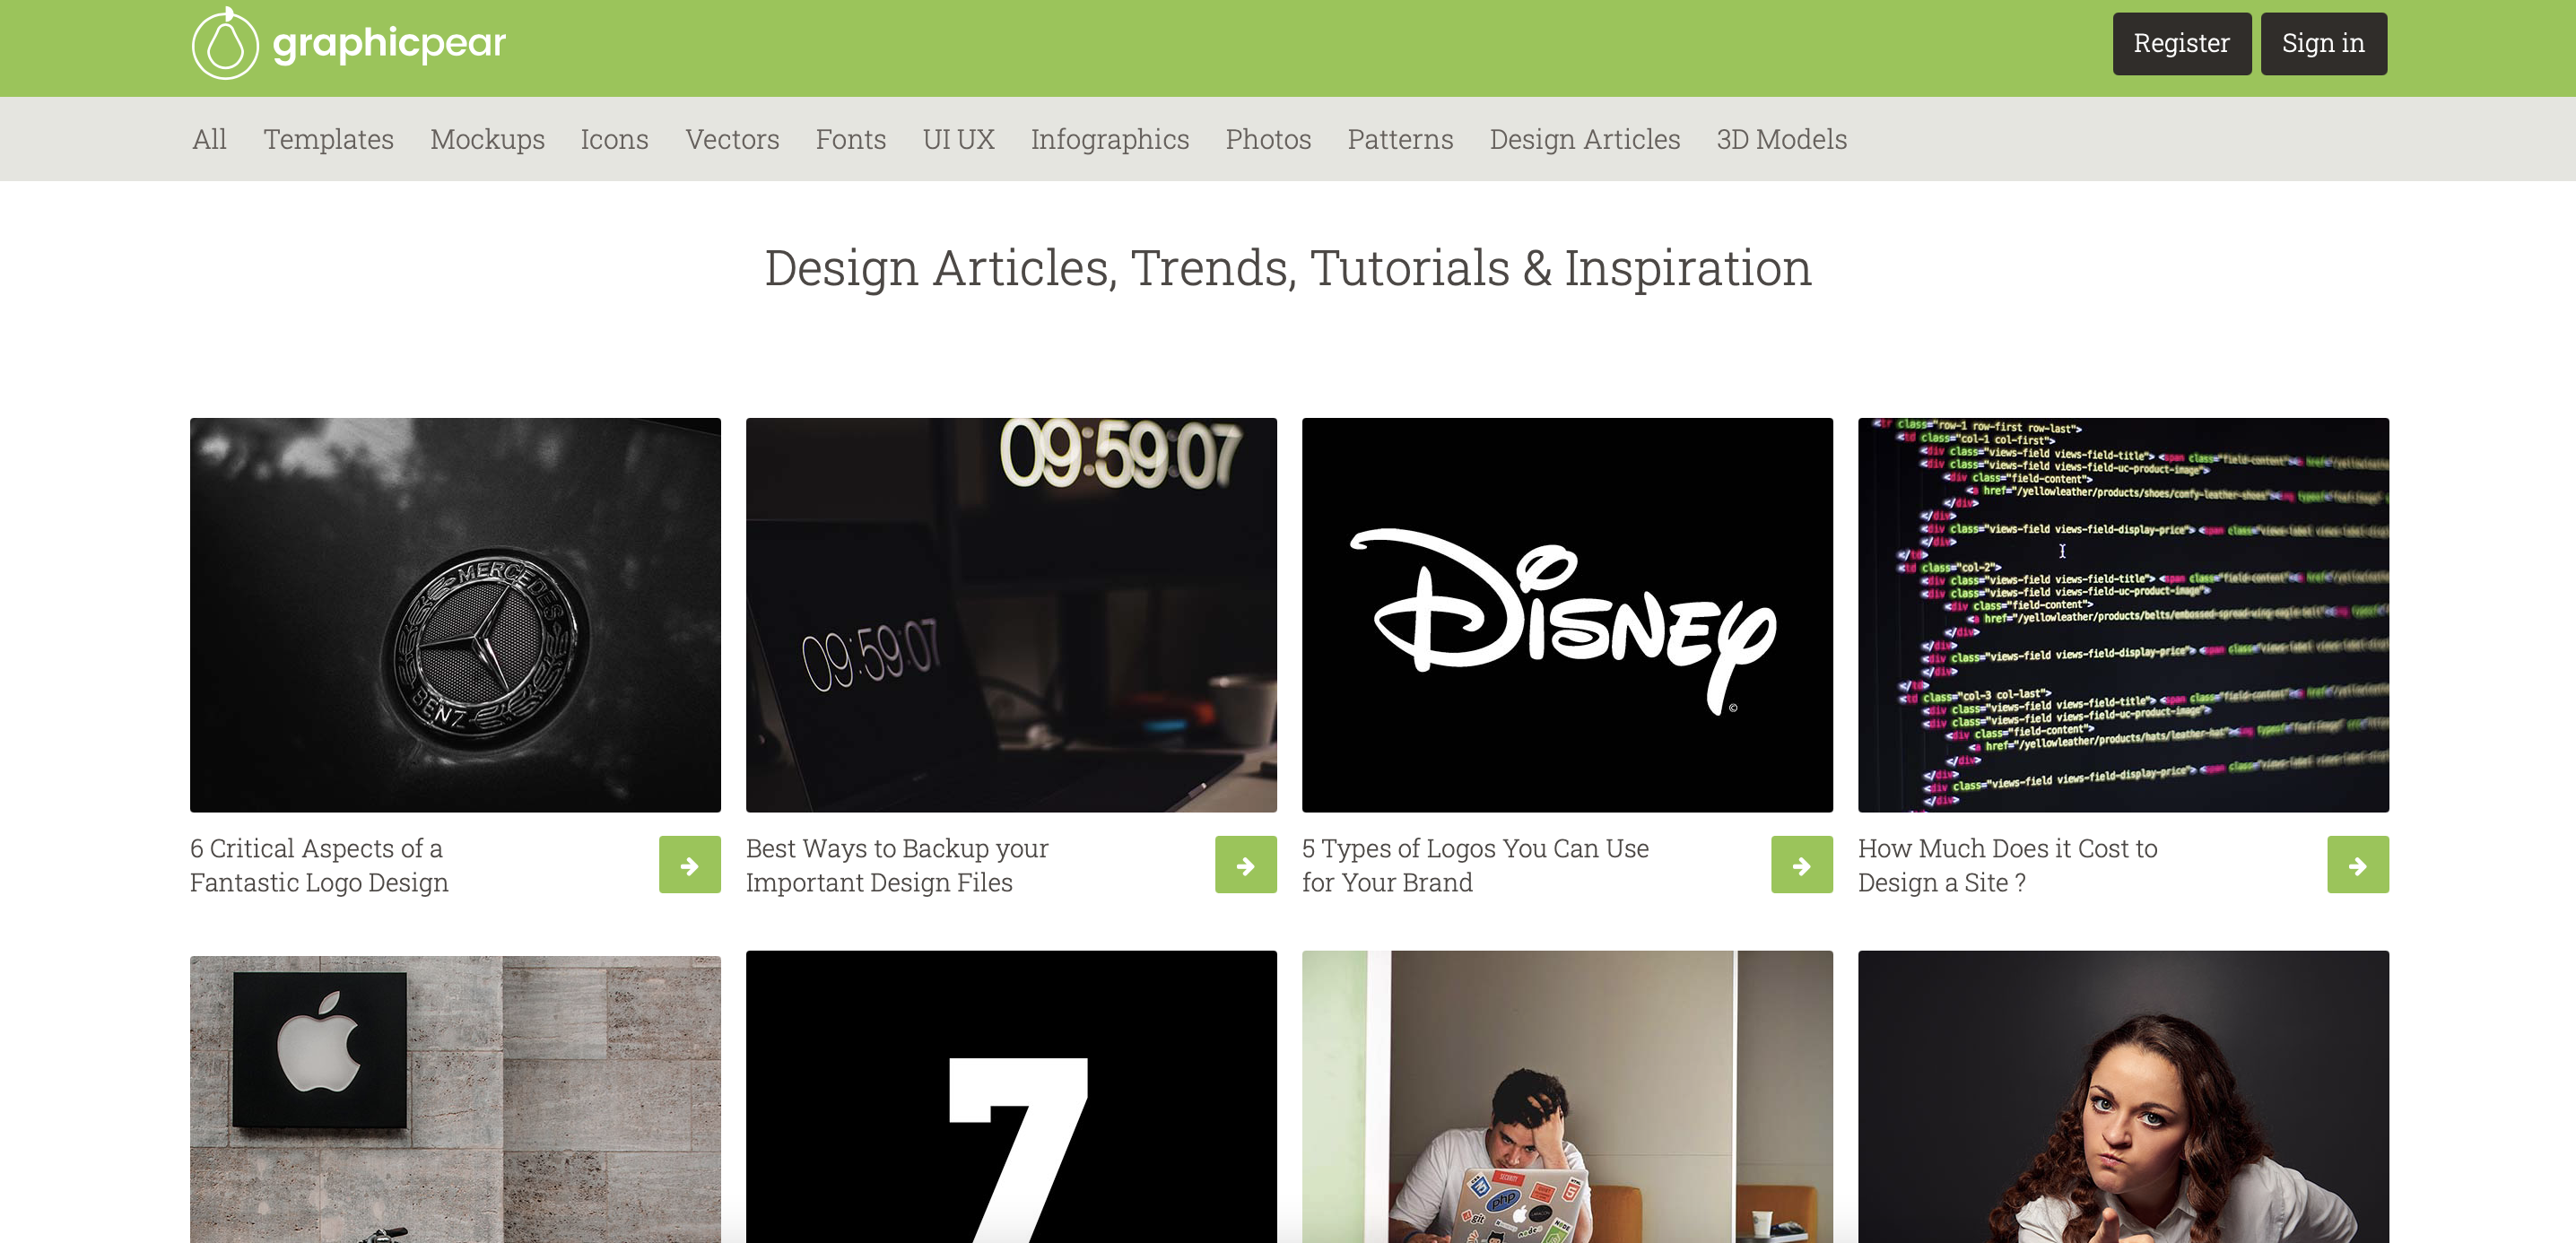Go to the Icons category
Image resolution: width=2576 pixels, height=1243 pixels.
pos(614,139)
